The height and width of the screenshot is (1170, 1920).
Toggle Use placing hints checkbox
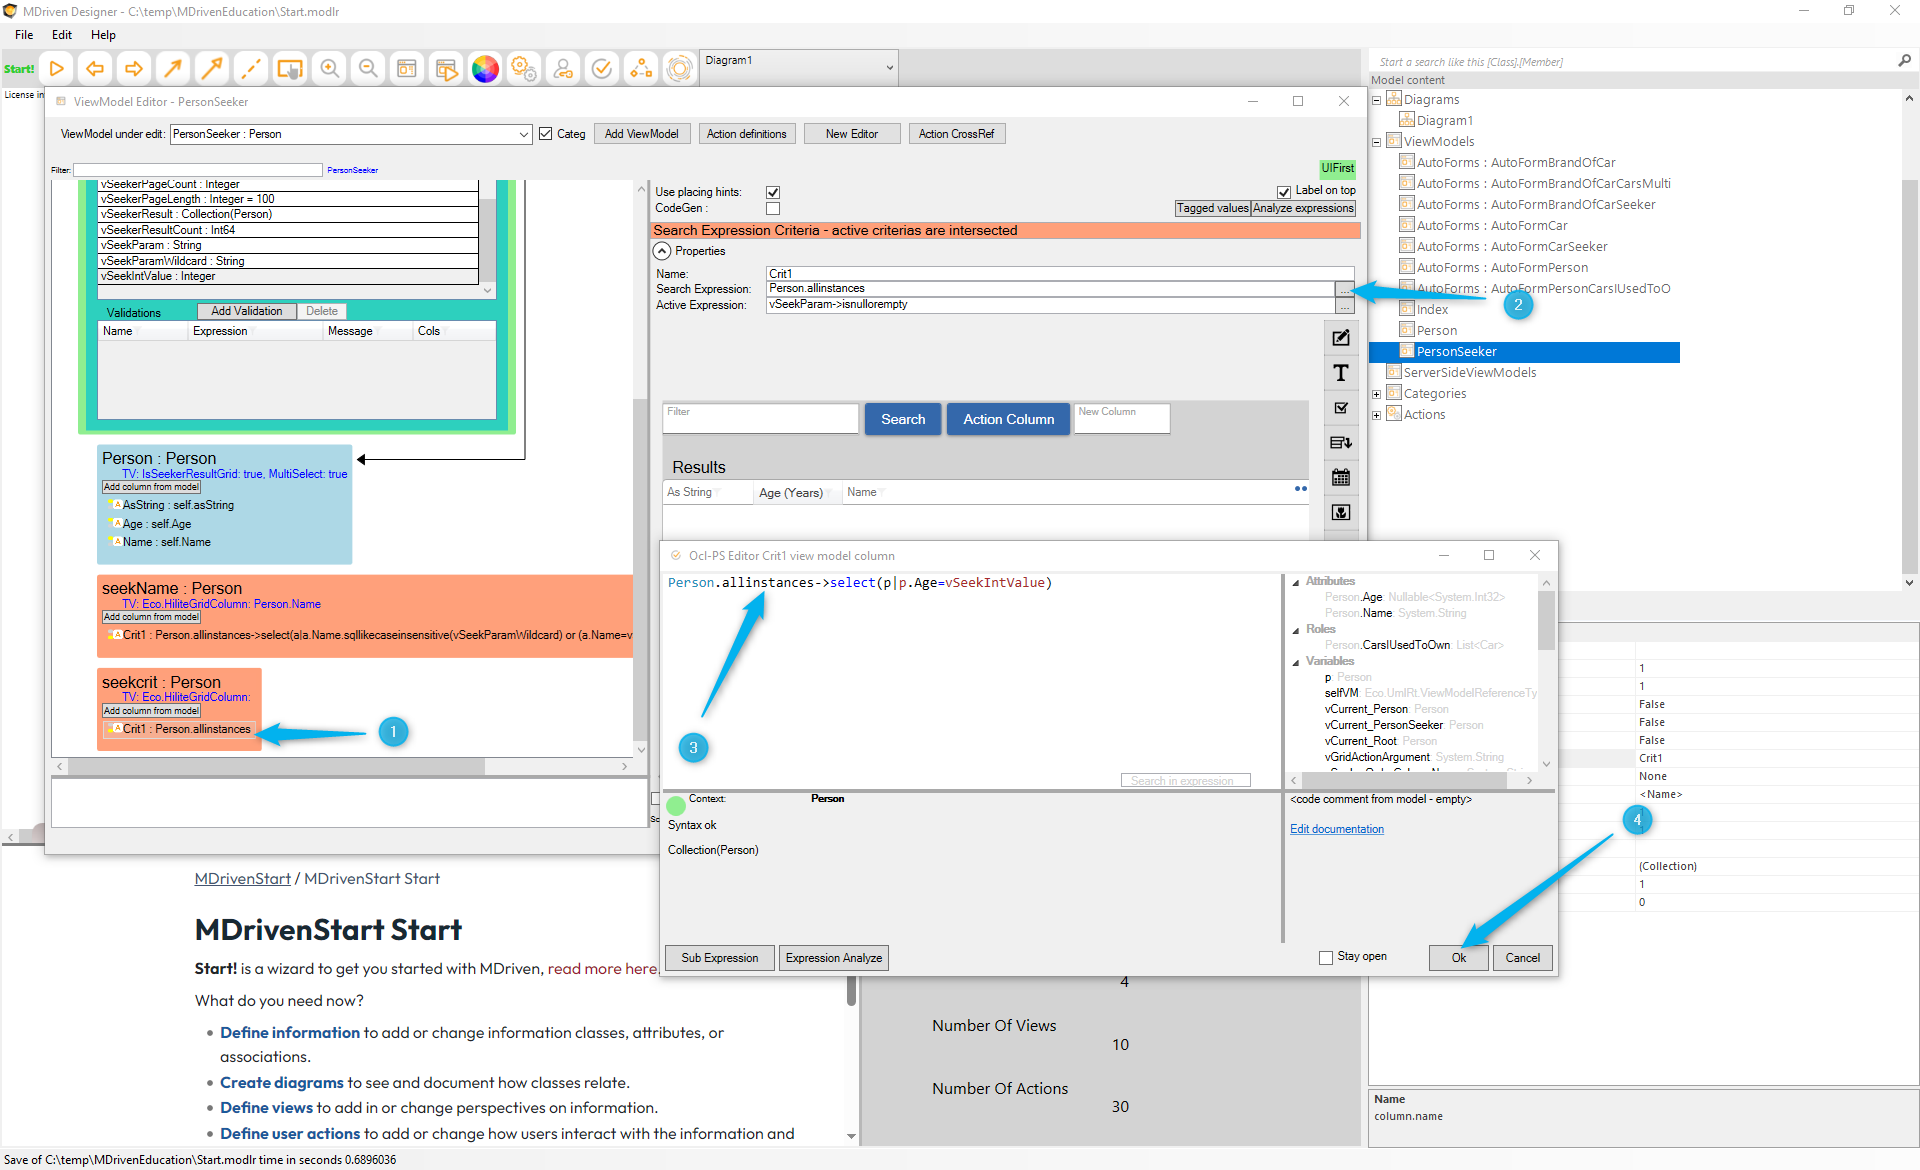[773, 192]
